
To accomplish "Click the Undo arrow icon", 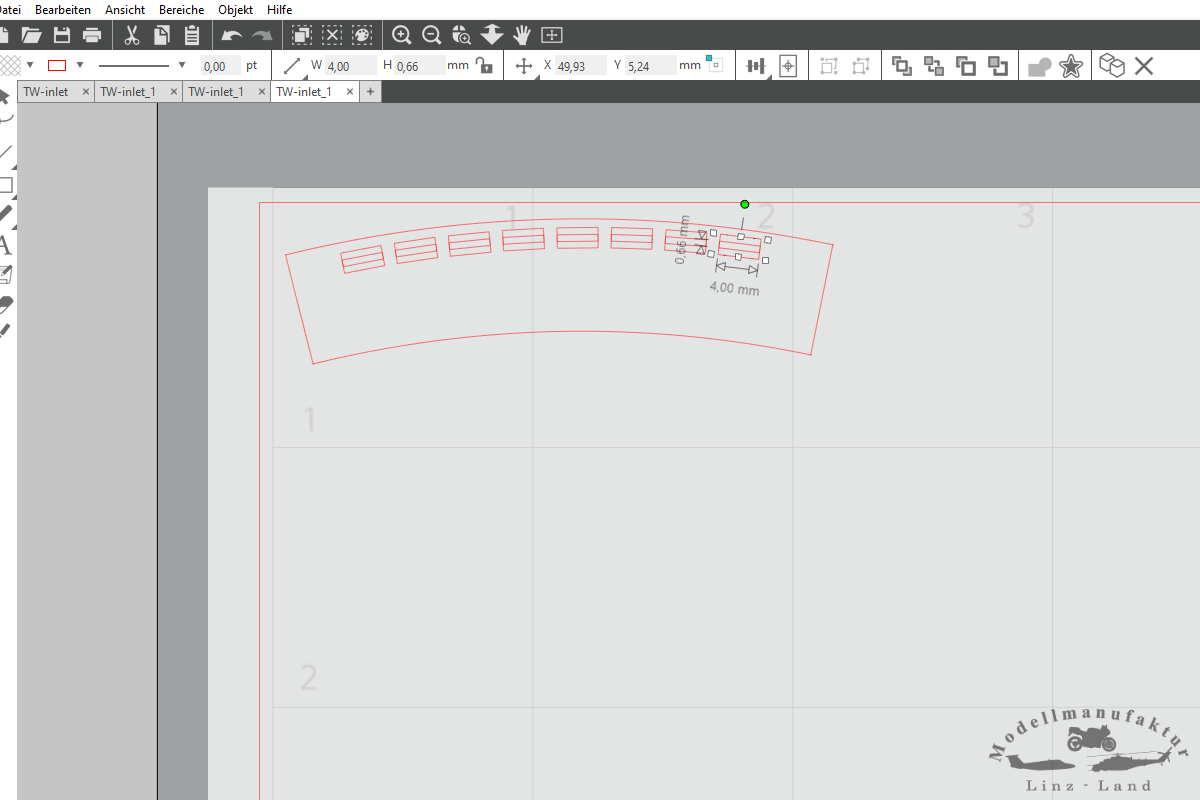I will click(x=231, y=35).
